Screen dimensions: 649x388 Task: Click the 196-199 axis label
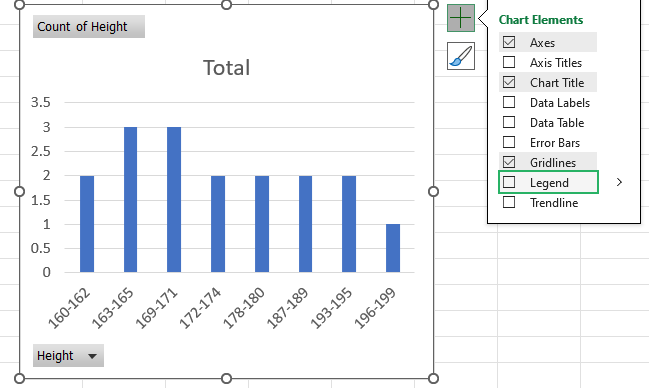tap(375, 308)
